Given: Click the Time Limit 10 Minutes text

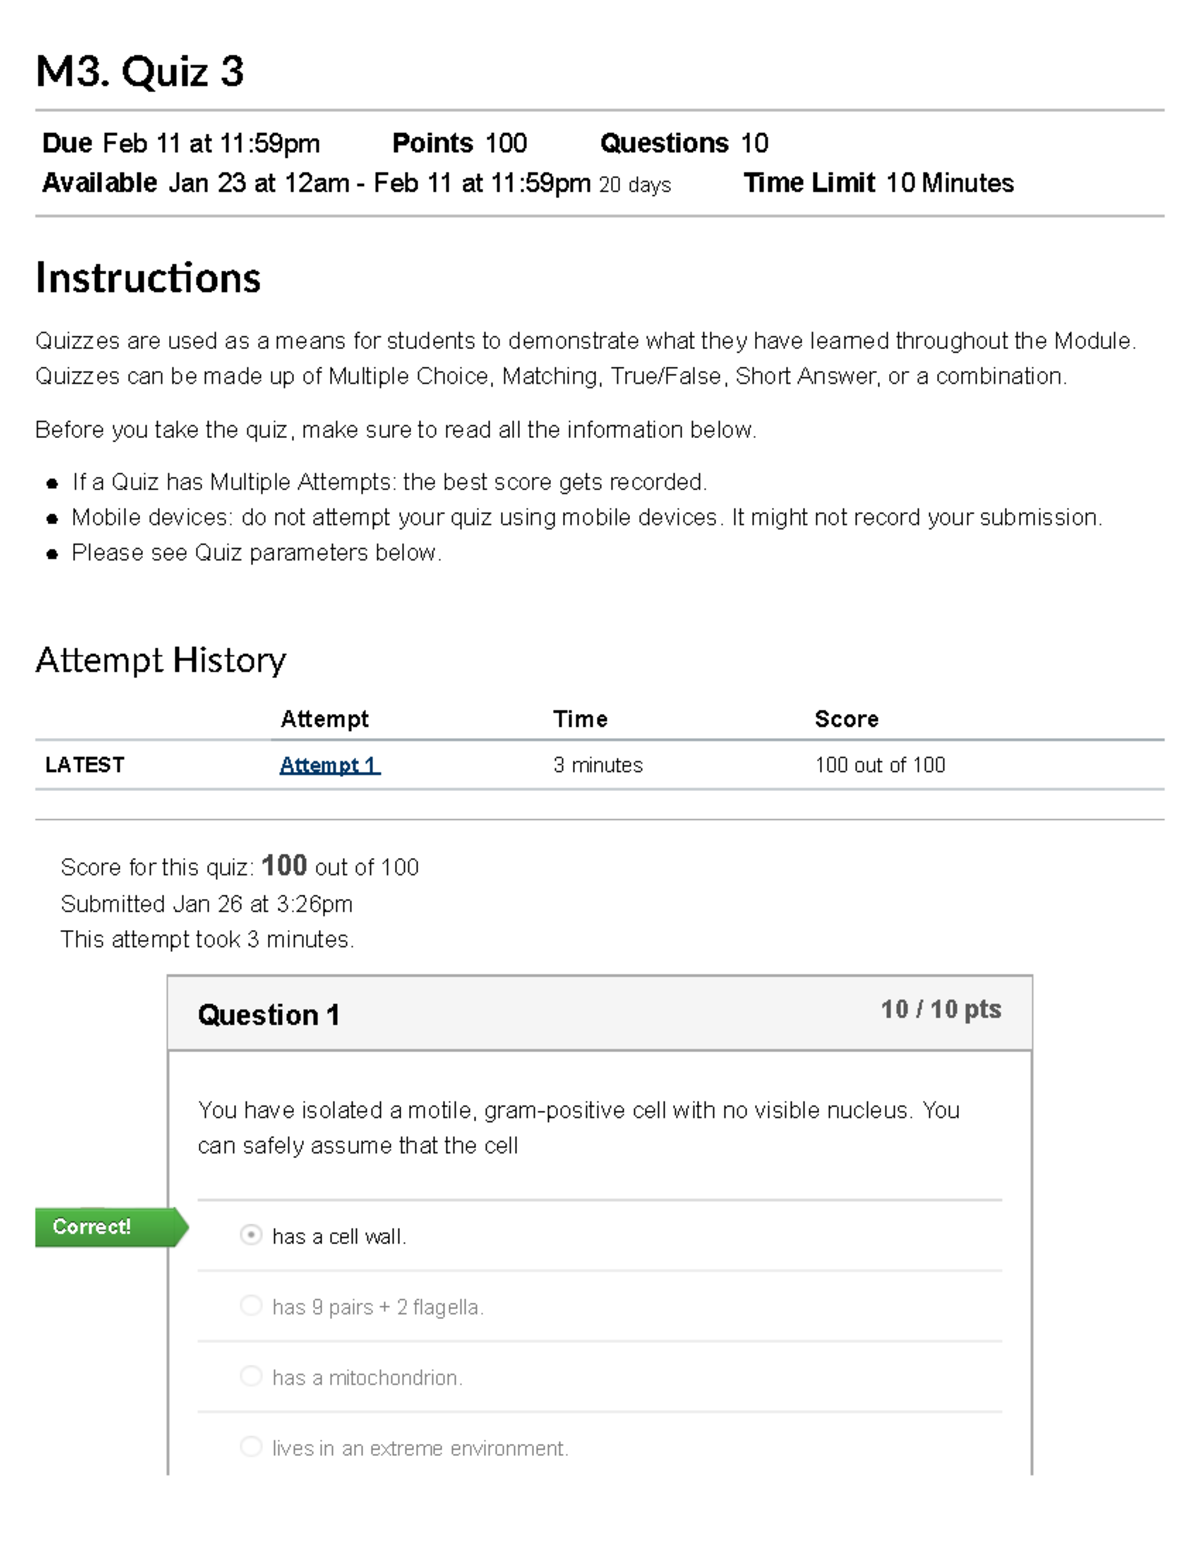Looking at the screenshot, I should [878, 183].
